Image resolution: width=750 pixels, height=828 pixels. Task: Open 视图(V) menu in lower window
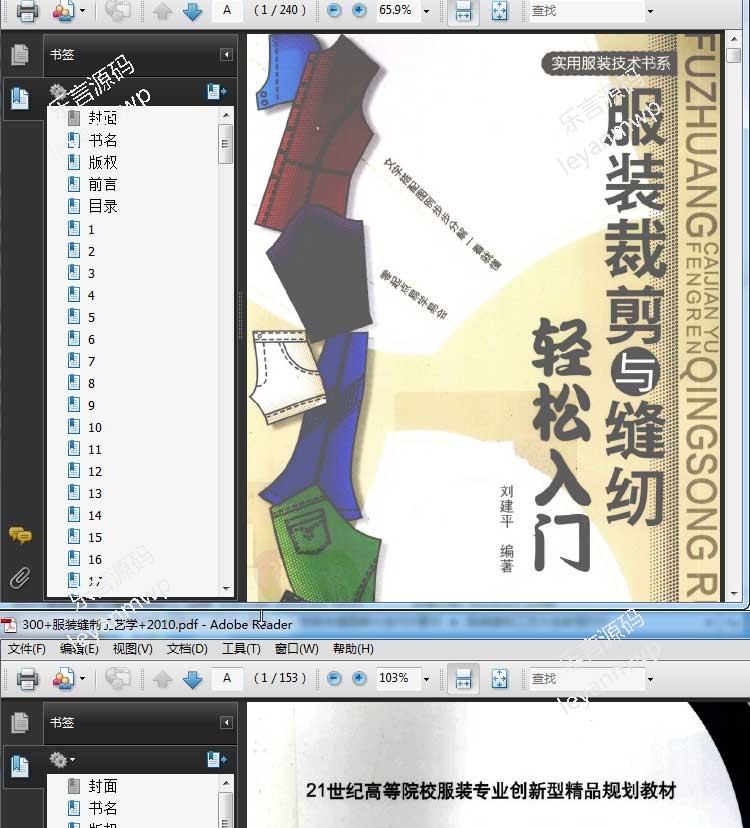point(133,648)
